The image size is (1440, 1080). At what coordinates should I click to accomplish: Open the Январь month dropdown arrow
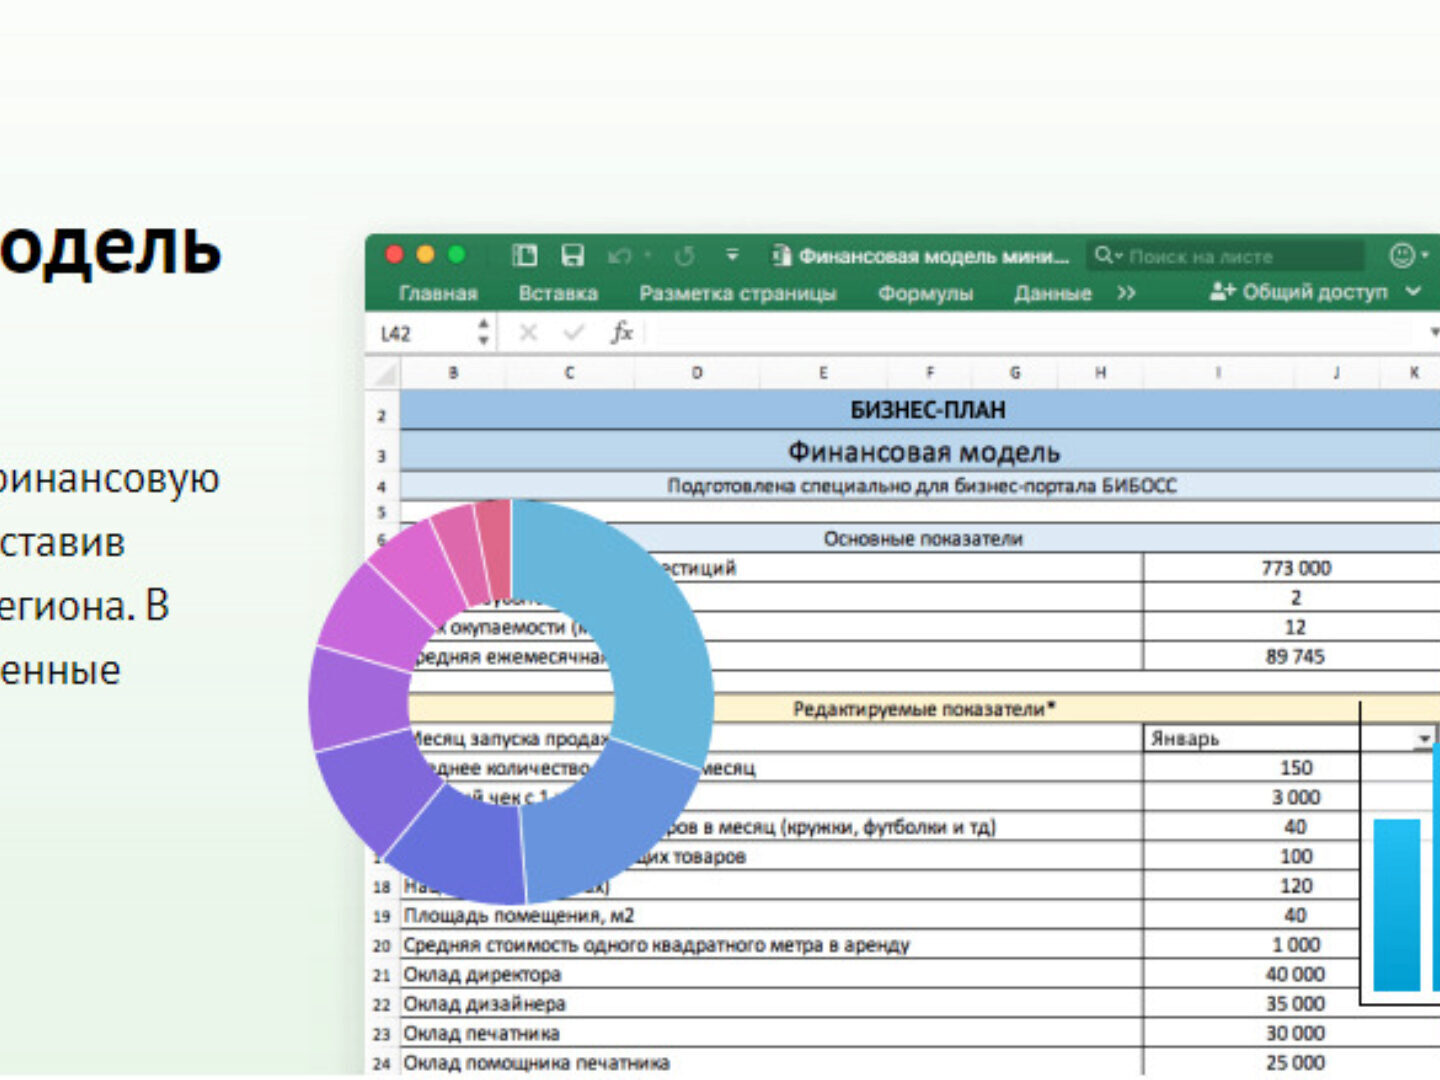coord(1423,739)
